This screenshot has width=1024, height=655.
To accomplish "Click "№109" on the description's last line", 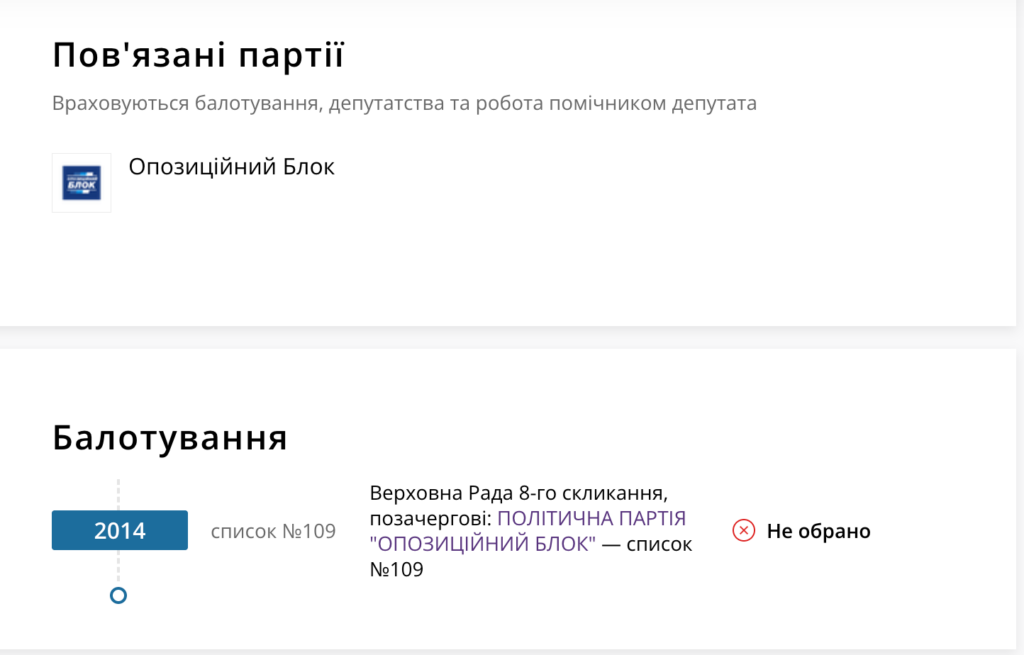I will pos(397,569).
